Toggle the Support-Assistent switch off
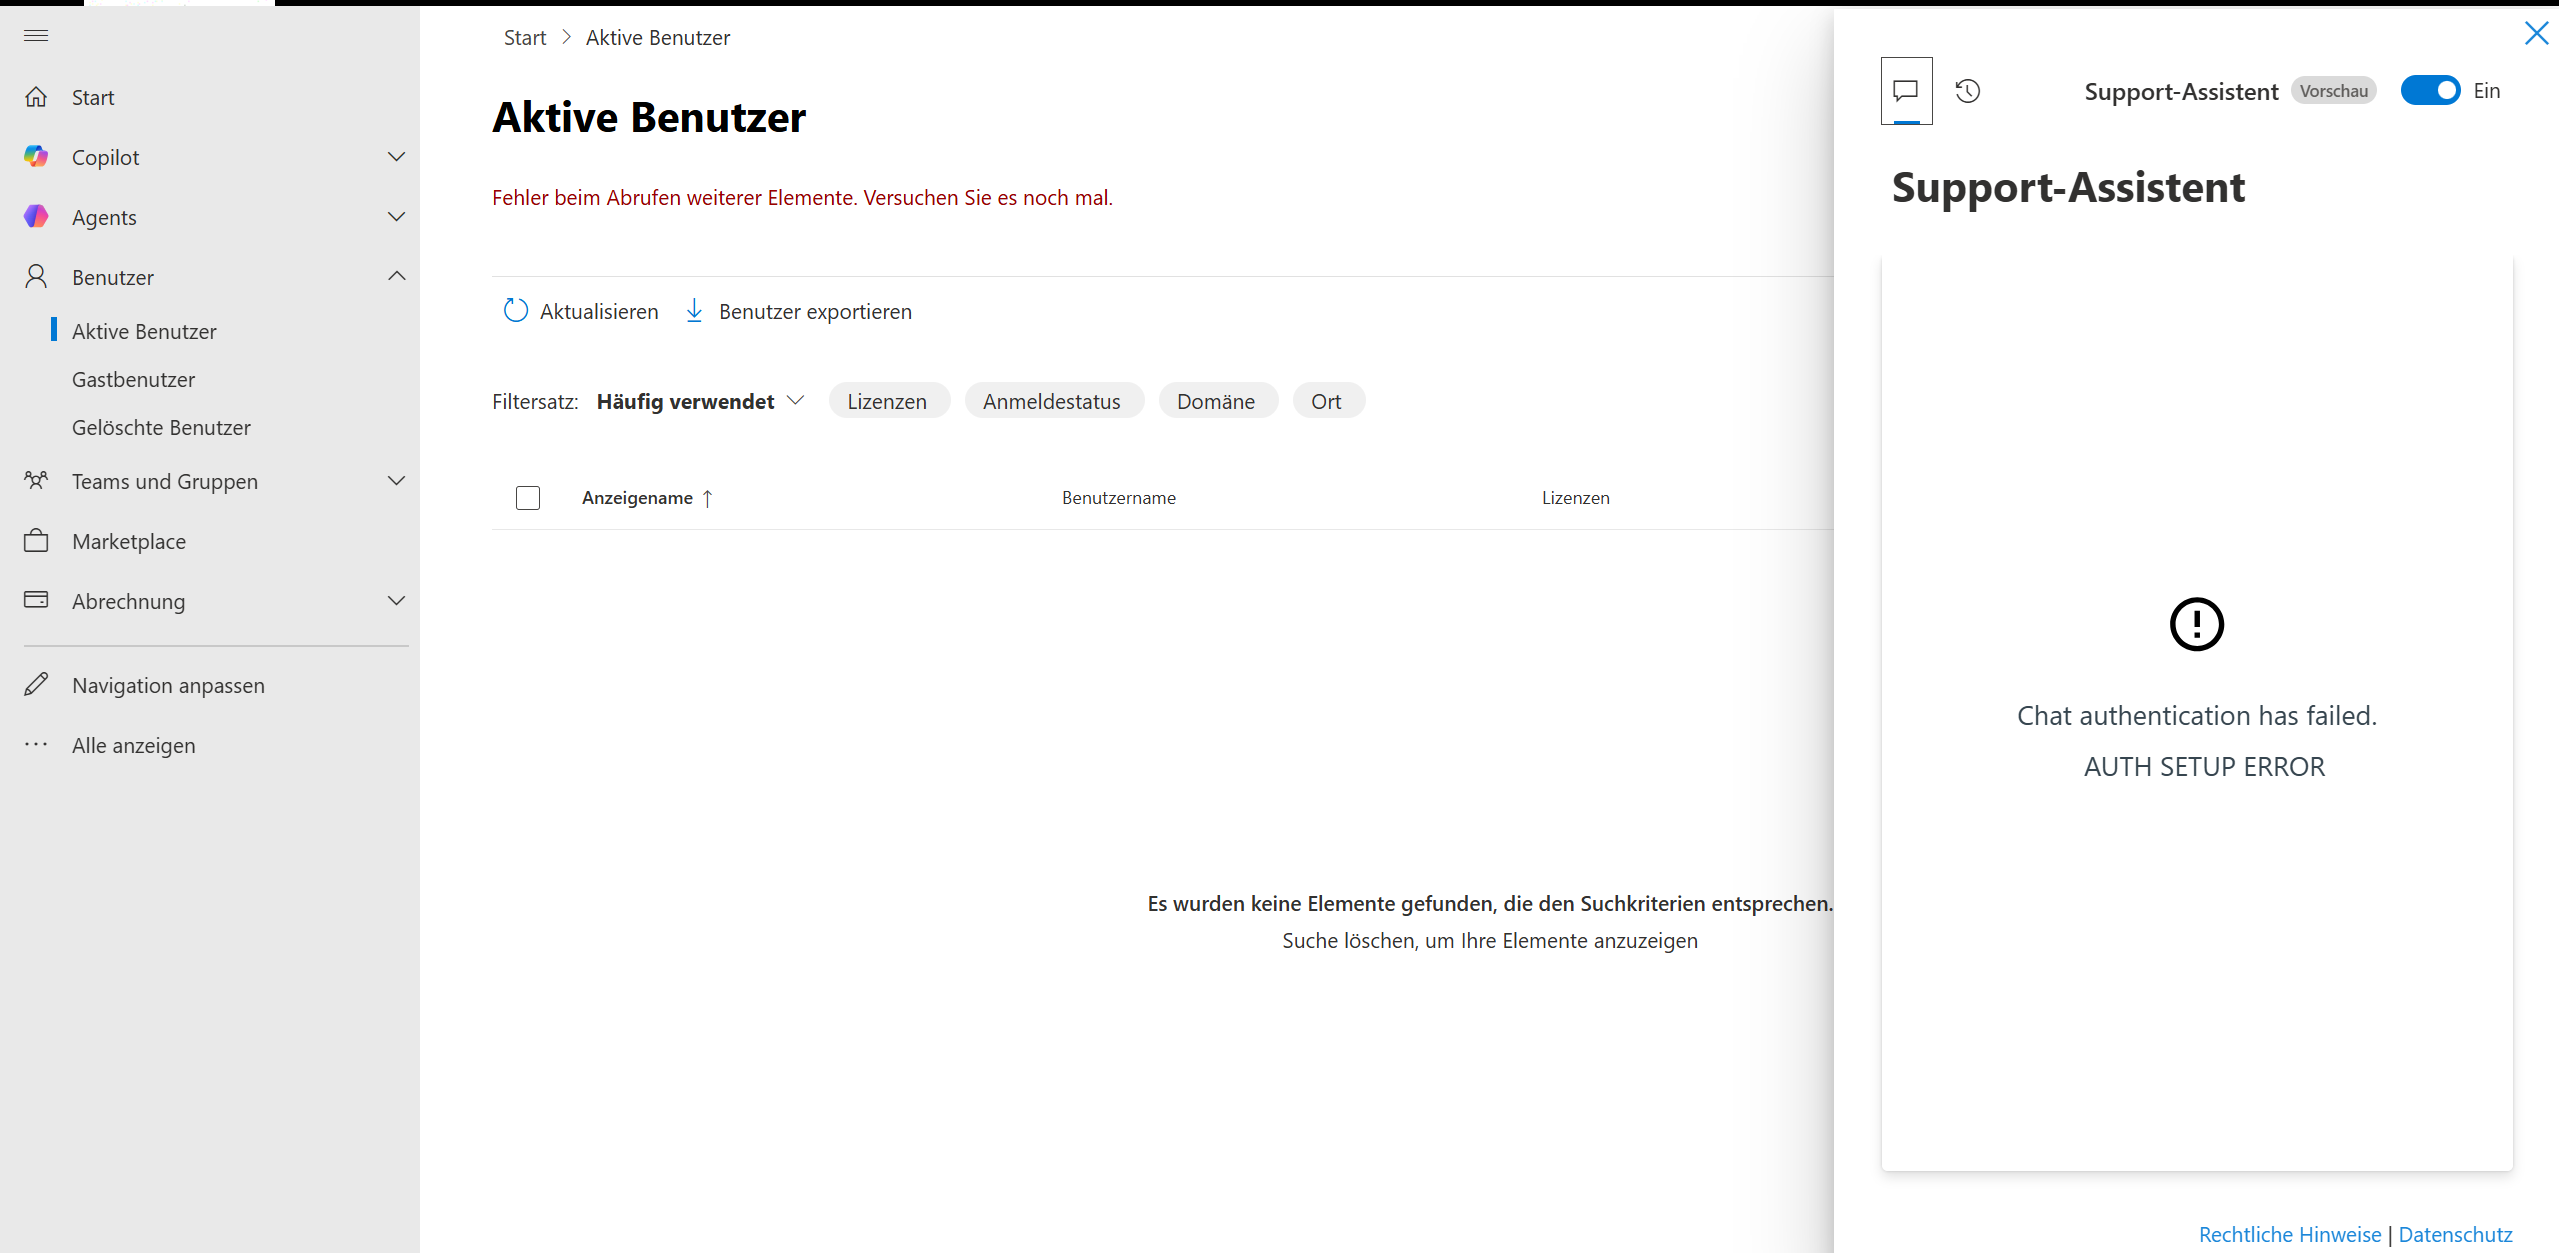 point(2430,91)
